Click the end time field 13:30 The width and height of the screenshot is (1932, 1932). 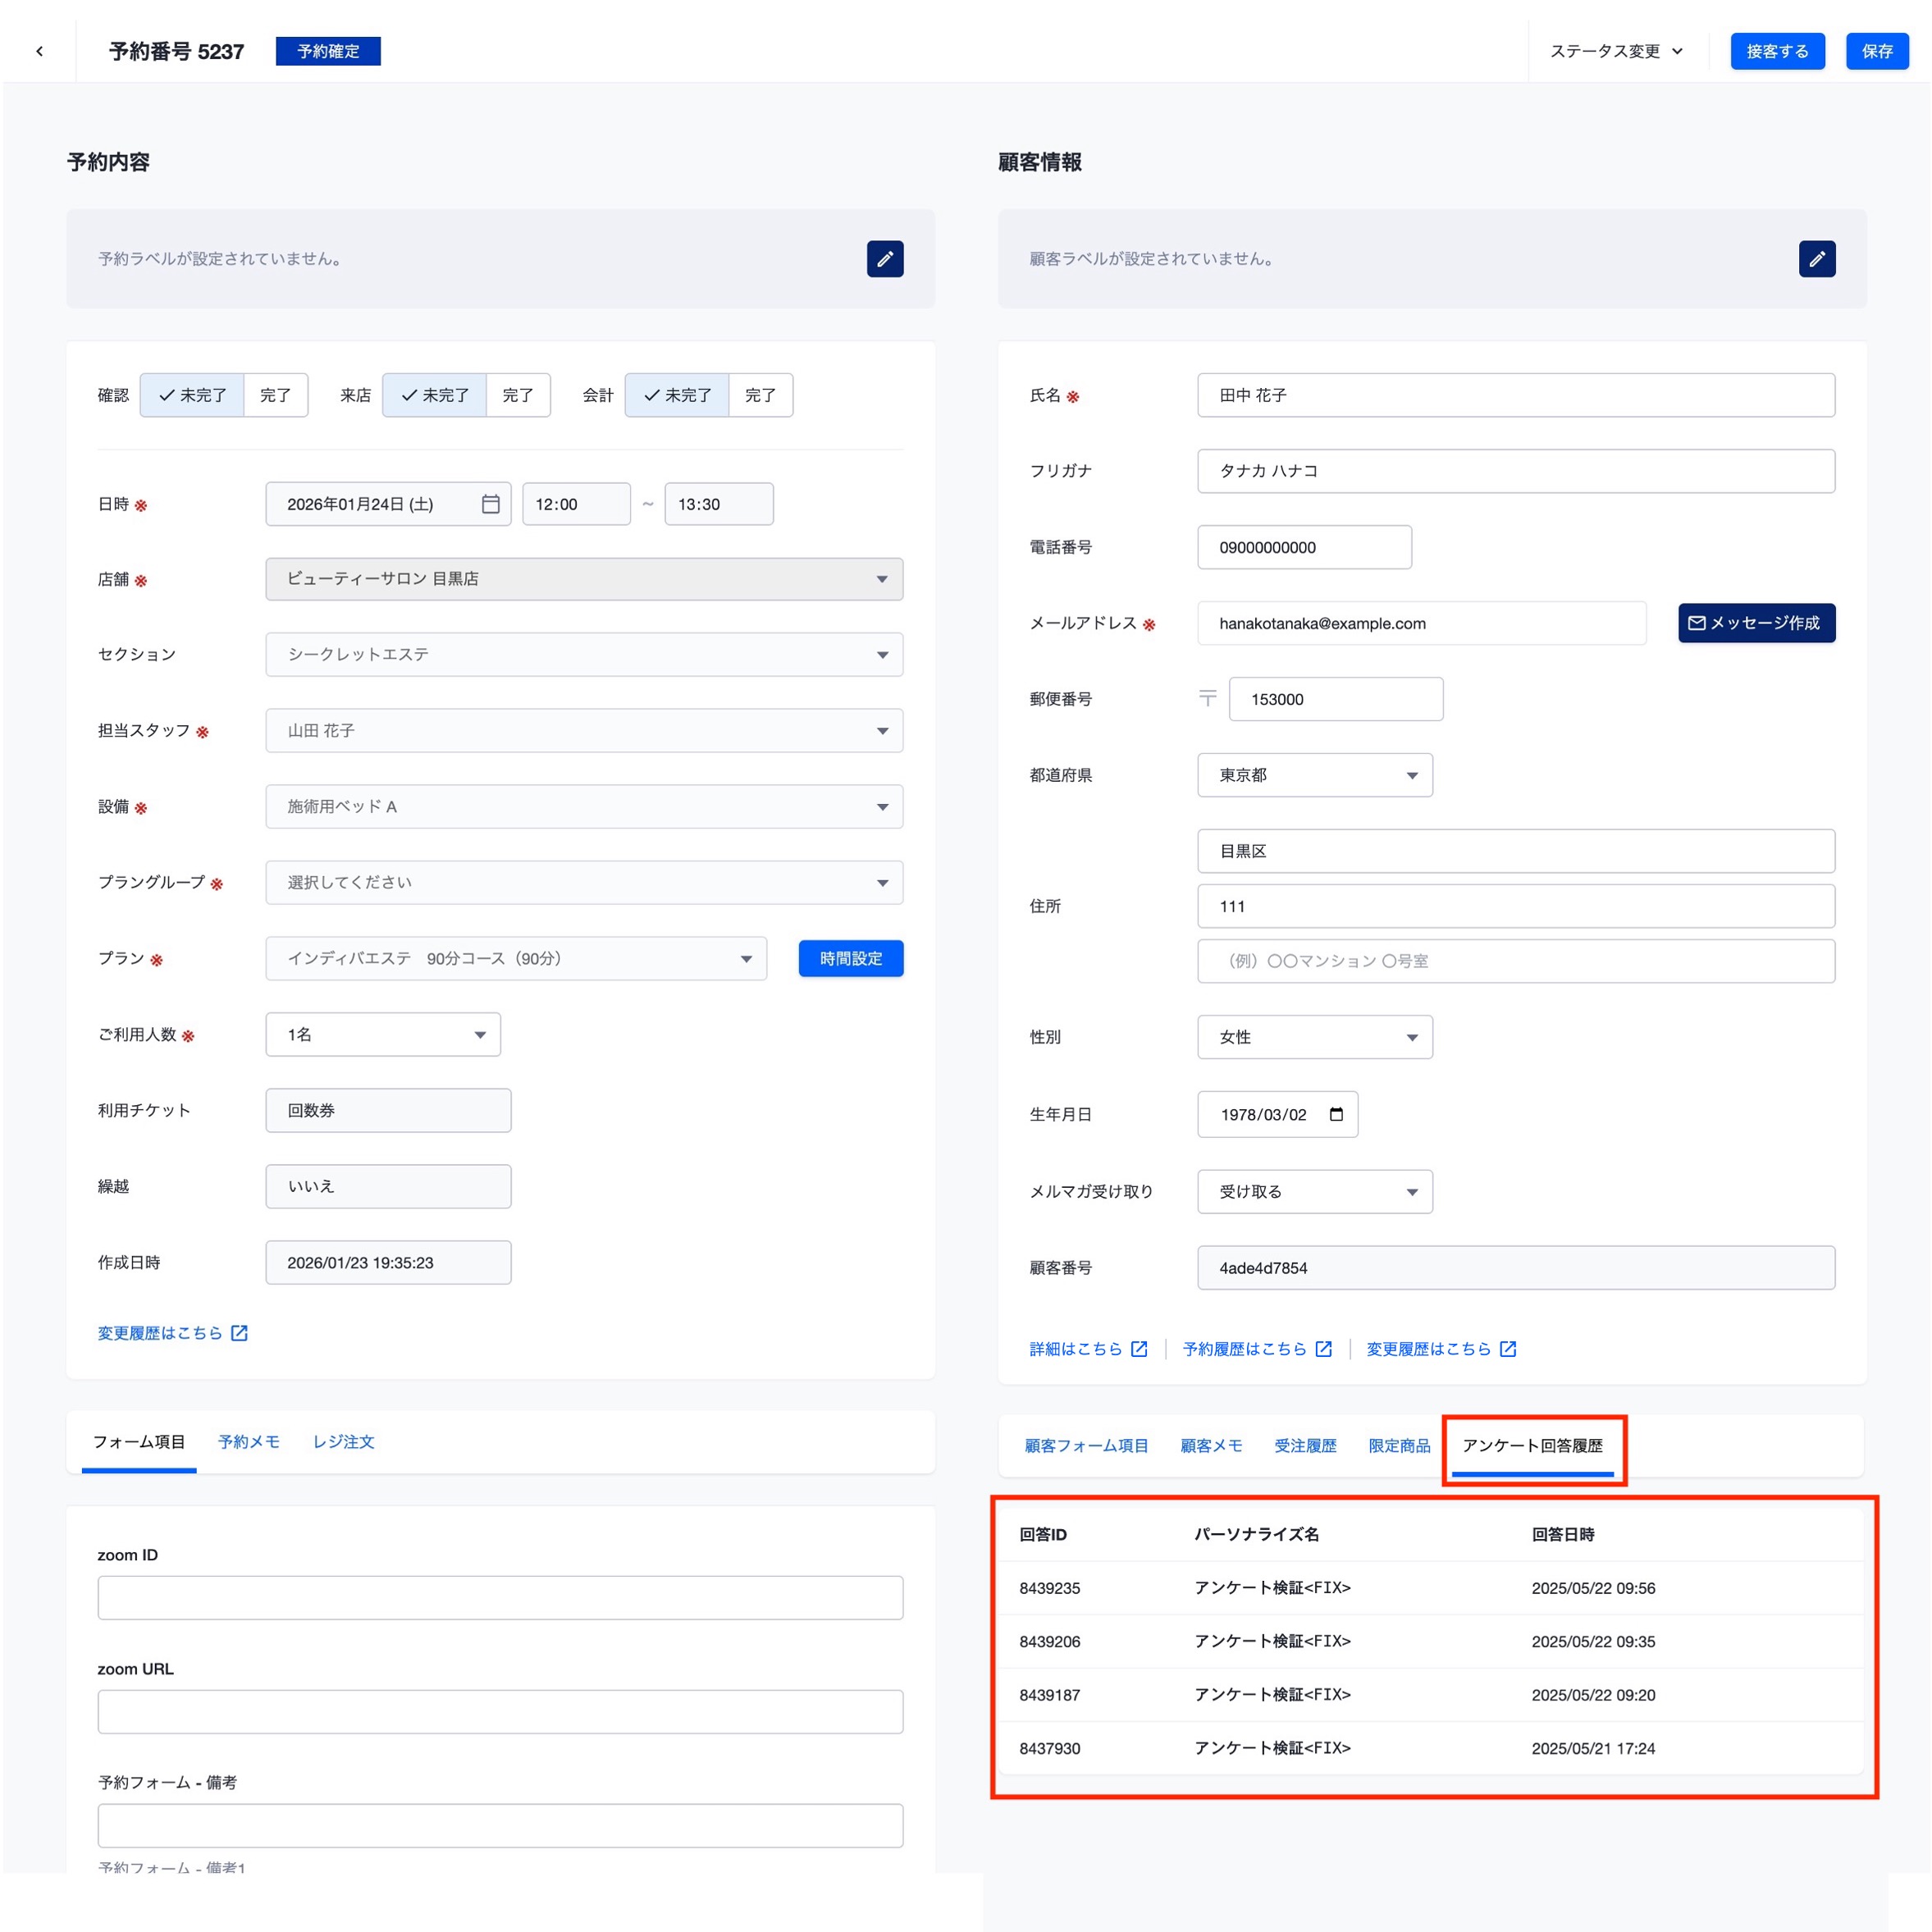719,504
